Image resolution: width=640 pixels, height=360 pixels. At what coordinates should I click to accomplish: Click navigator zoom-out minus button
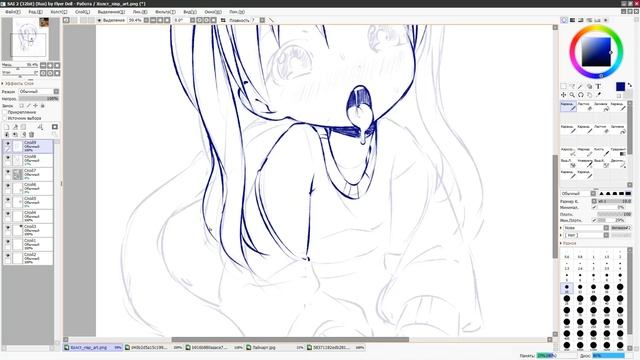pos(43,65)
